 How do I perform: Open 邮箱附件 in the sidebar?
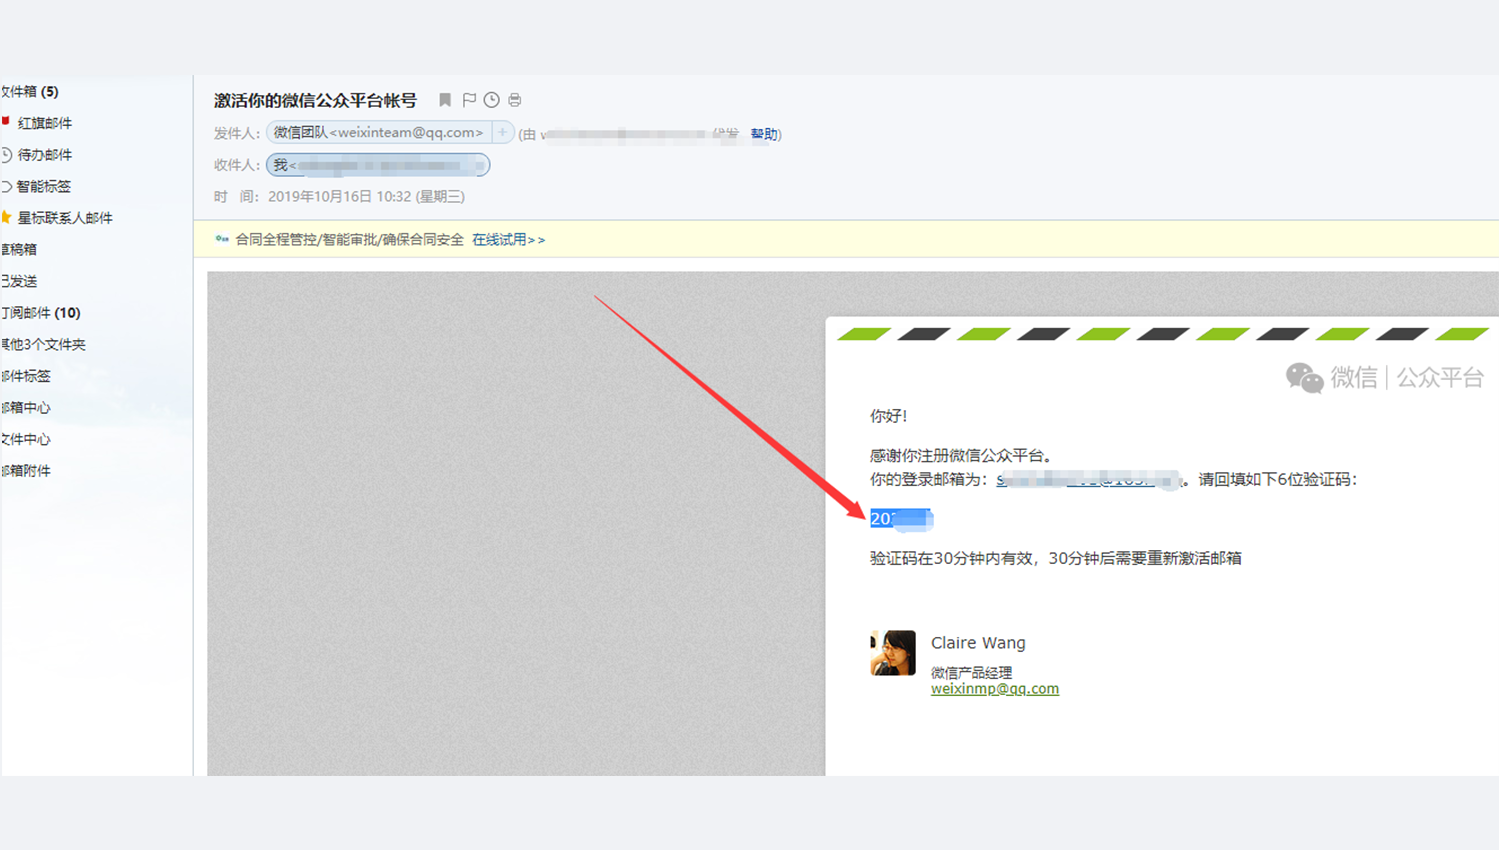[26, 471]
